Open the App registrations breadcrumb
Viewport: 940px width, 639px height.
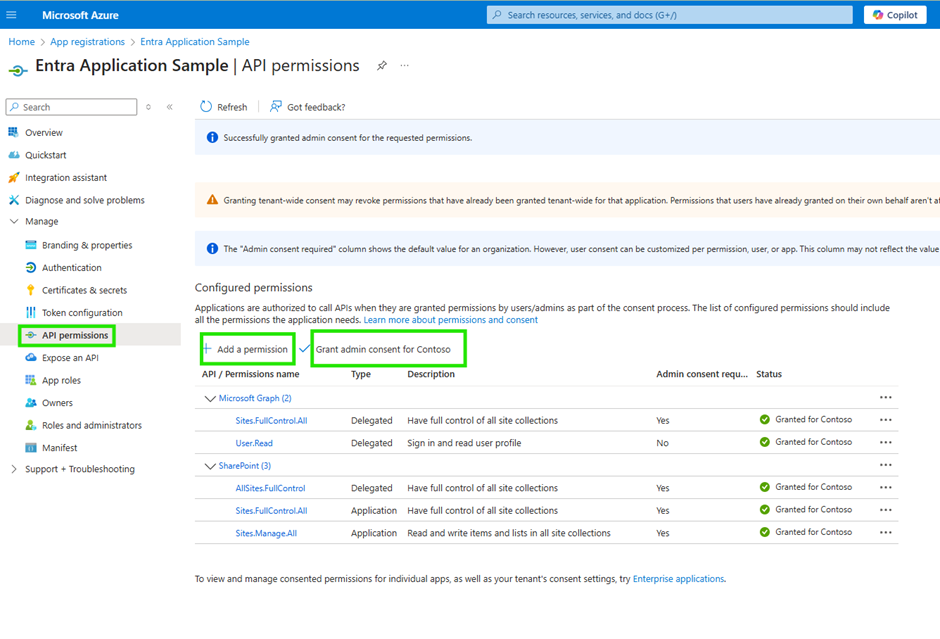tap(88, 42)
